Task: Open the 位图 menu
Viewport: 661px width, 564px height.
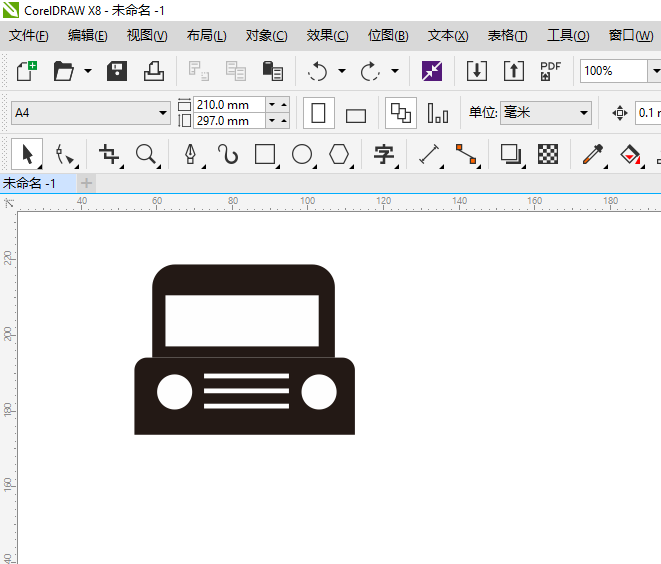Action: point(388,36)
